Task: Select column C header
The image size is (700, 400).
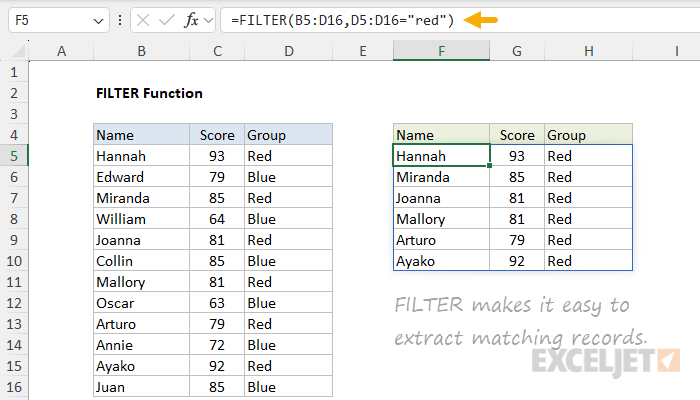Action: pyautogui.click(x=217, y=51)
